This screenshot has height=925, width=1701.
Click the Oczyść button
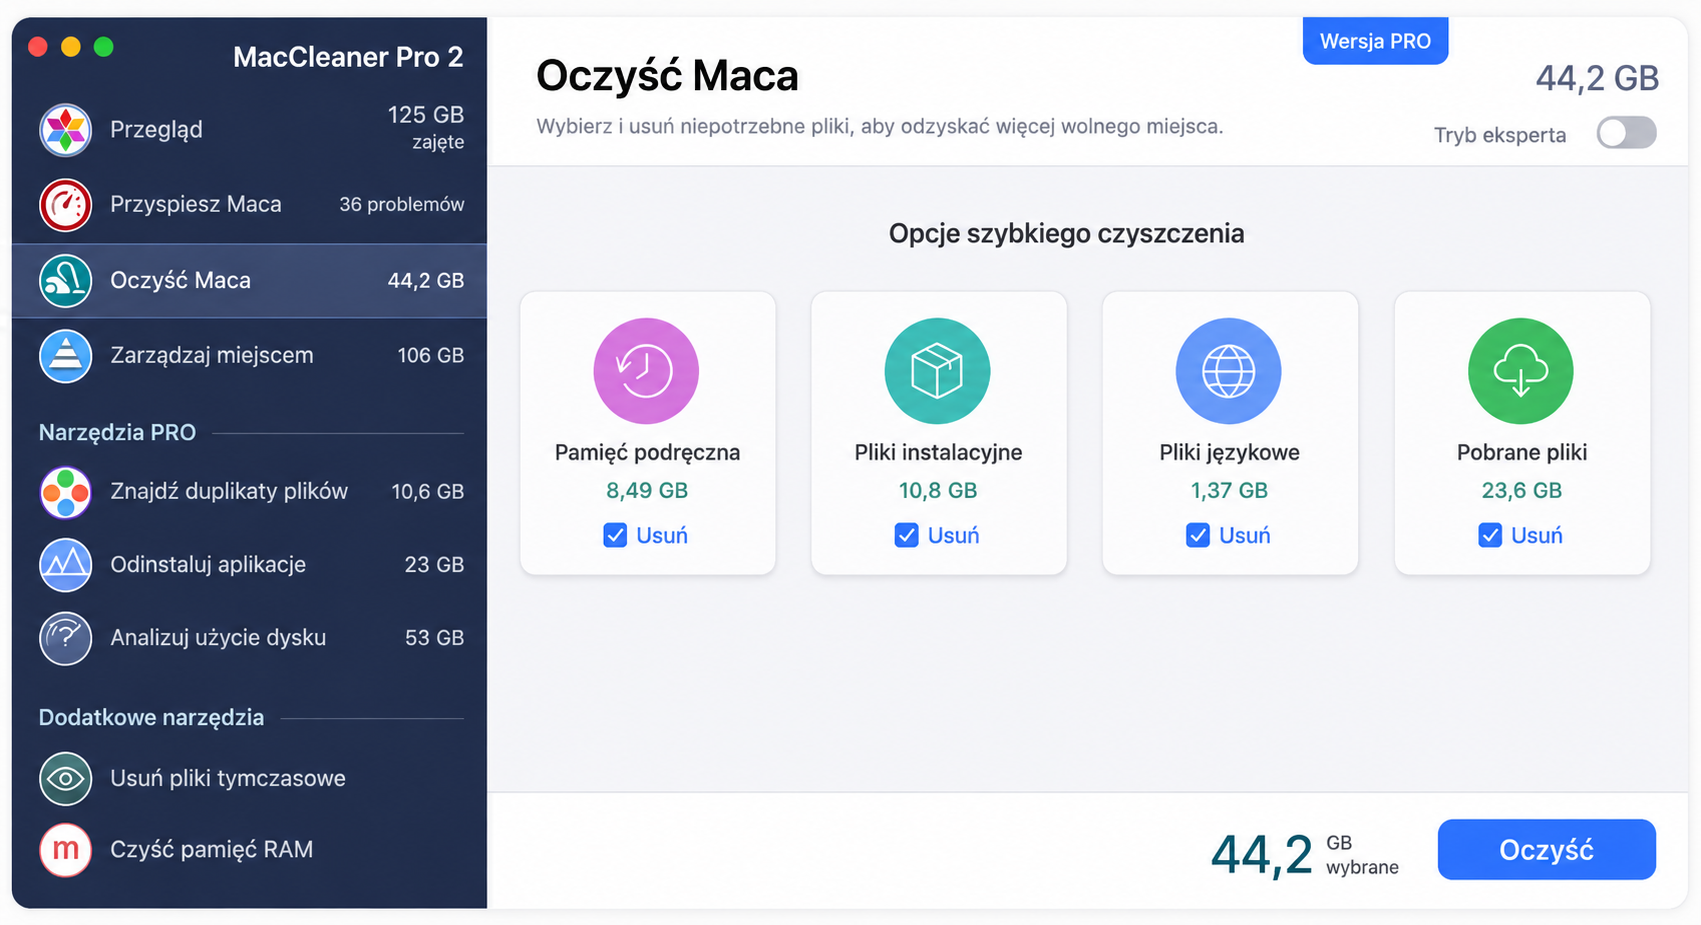click(x=1546, y=850)
